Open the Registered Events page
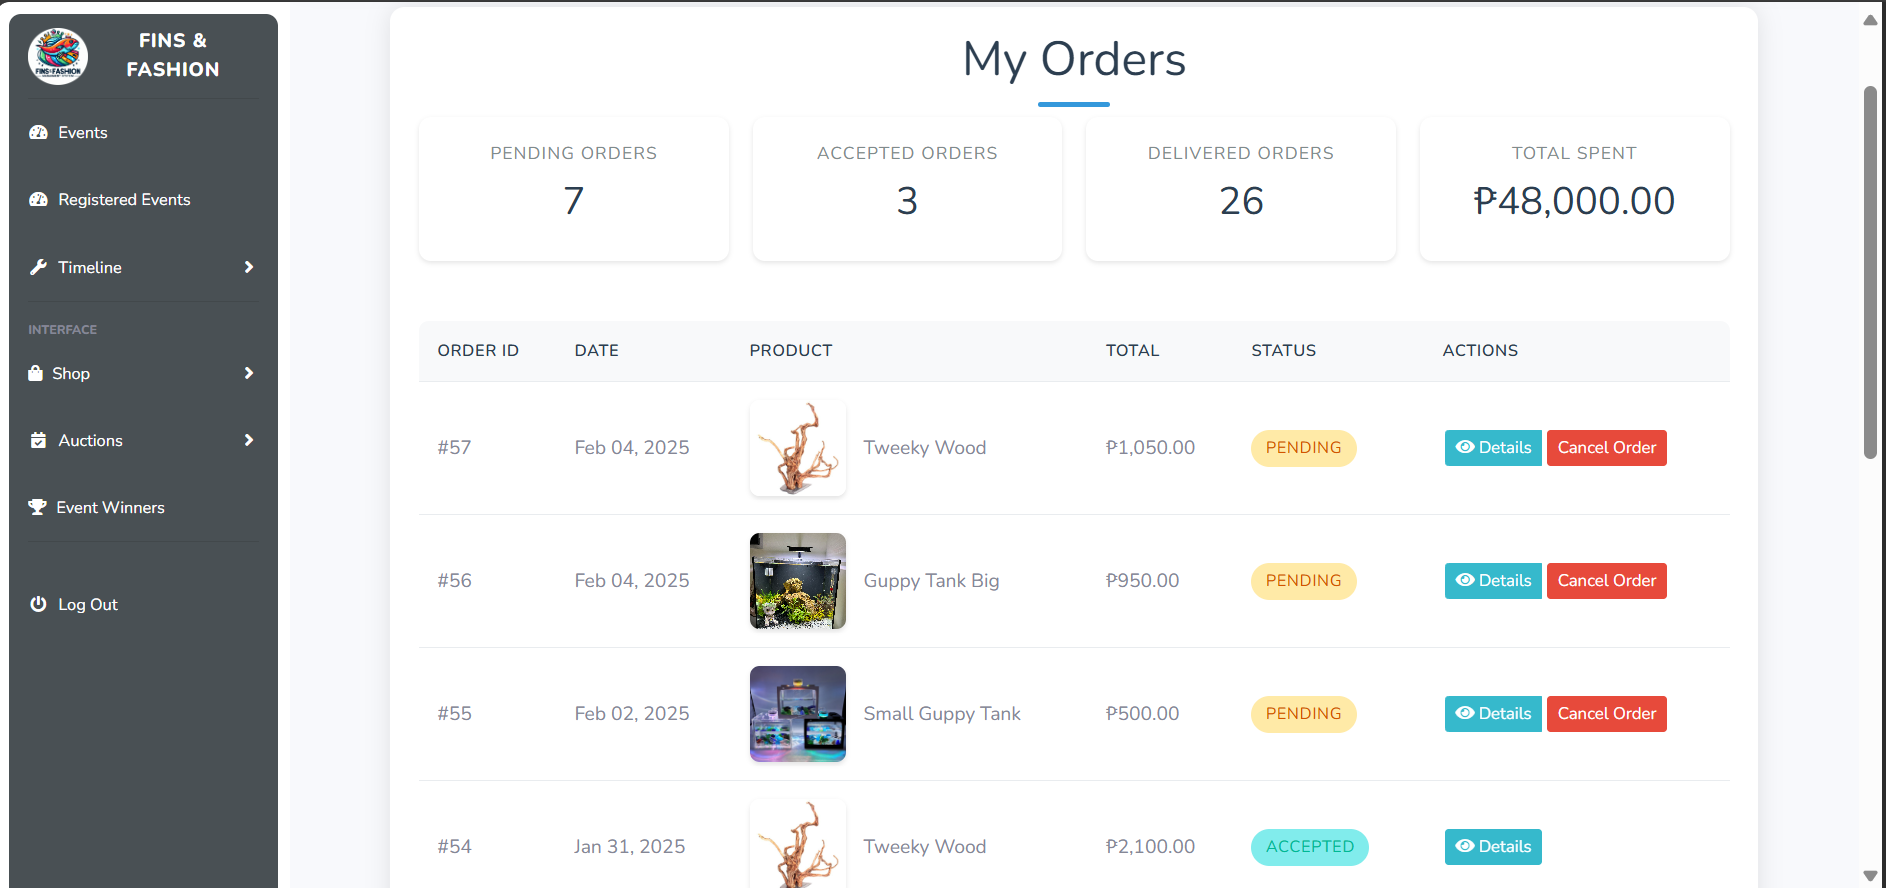The image size is (1886, 888). (x=124, y=200)
